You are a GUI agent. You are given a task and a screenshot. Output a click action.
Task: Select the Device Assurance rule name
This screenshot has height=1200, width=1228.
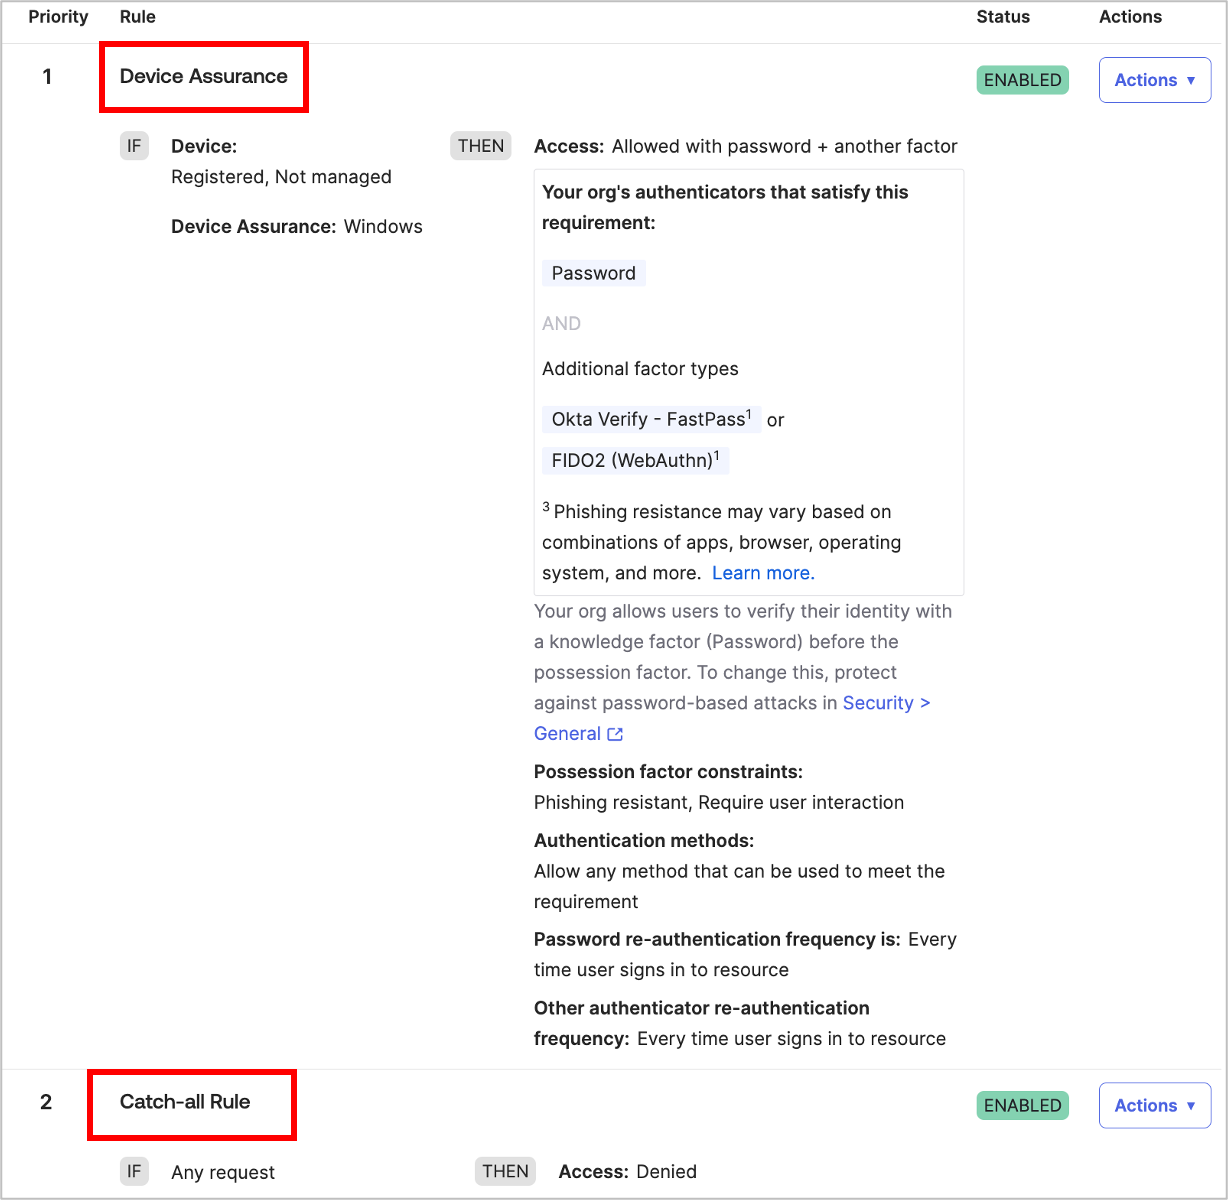[x=204, y=77]
